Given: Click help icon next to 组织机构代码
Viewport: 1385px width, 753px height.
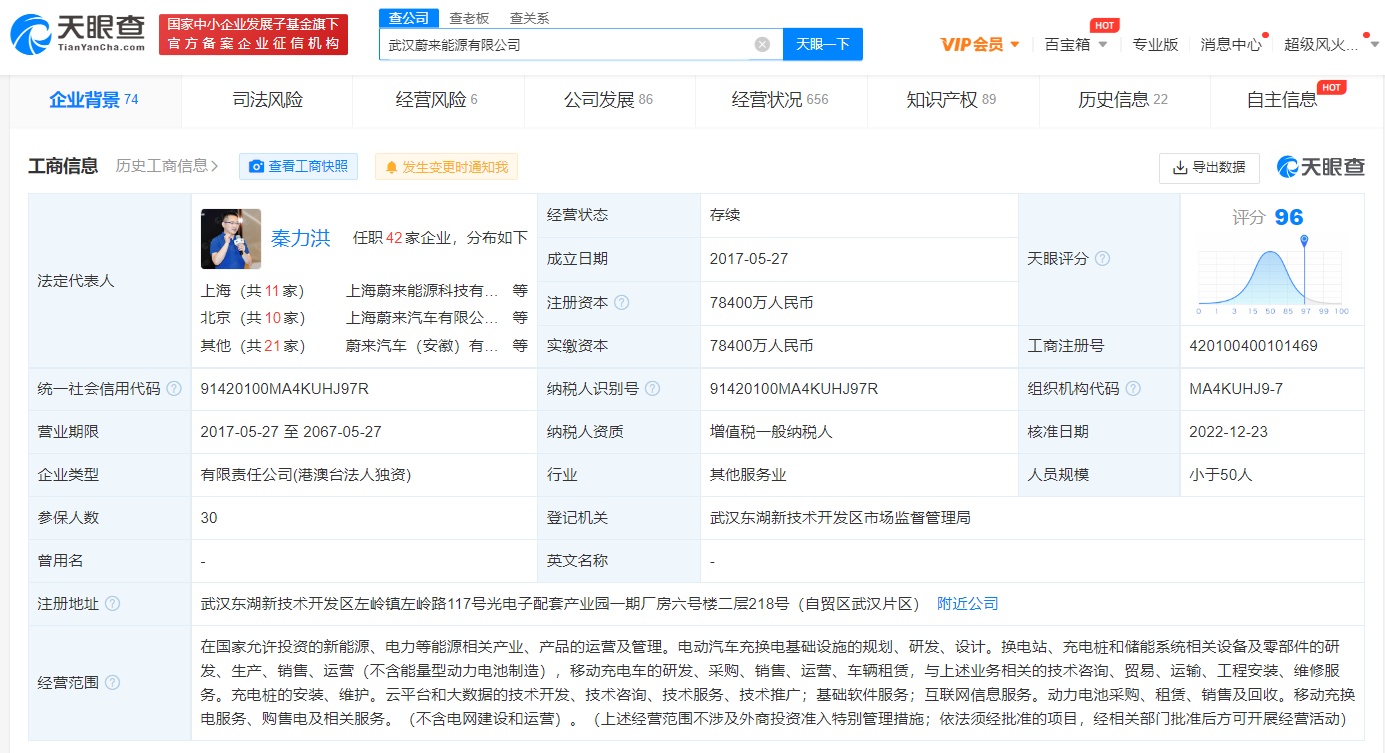Looking at the screenshot, I should [x=1133, y=389].
